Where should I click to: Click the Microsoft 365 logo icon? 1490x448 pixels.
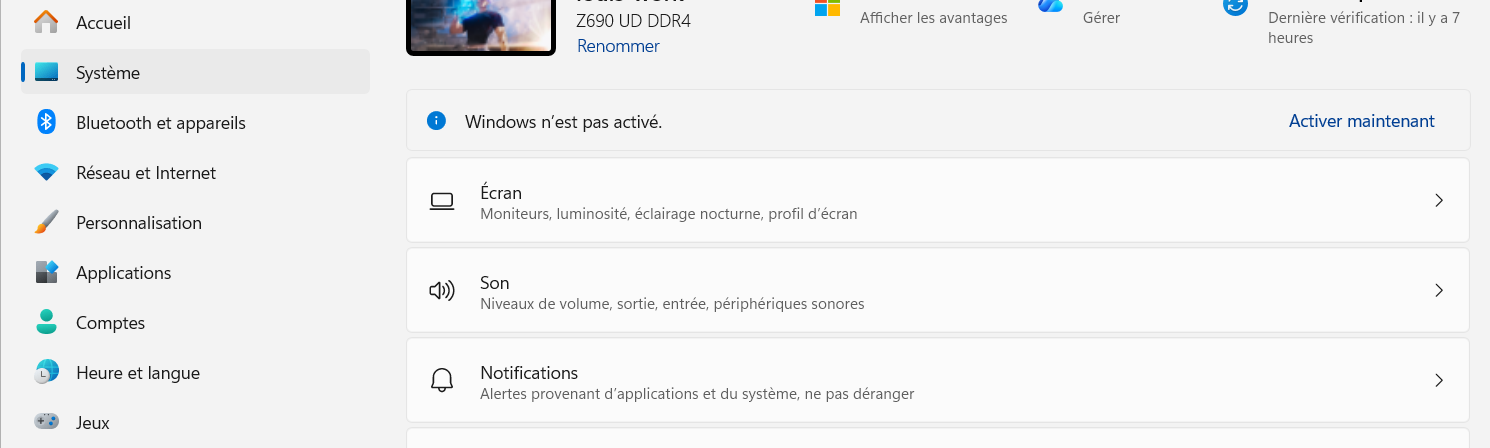click(x=827, y=8)
